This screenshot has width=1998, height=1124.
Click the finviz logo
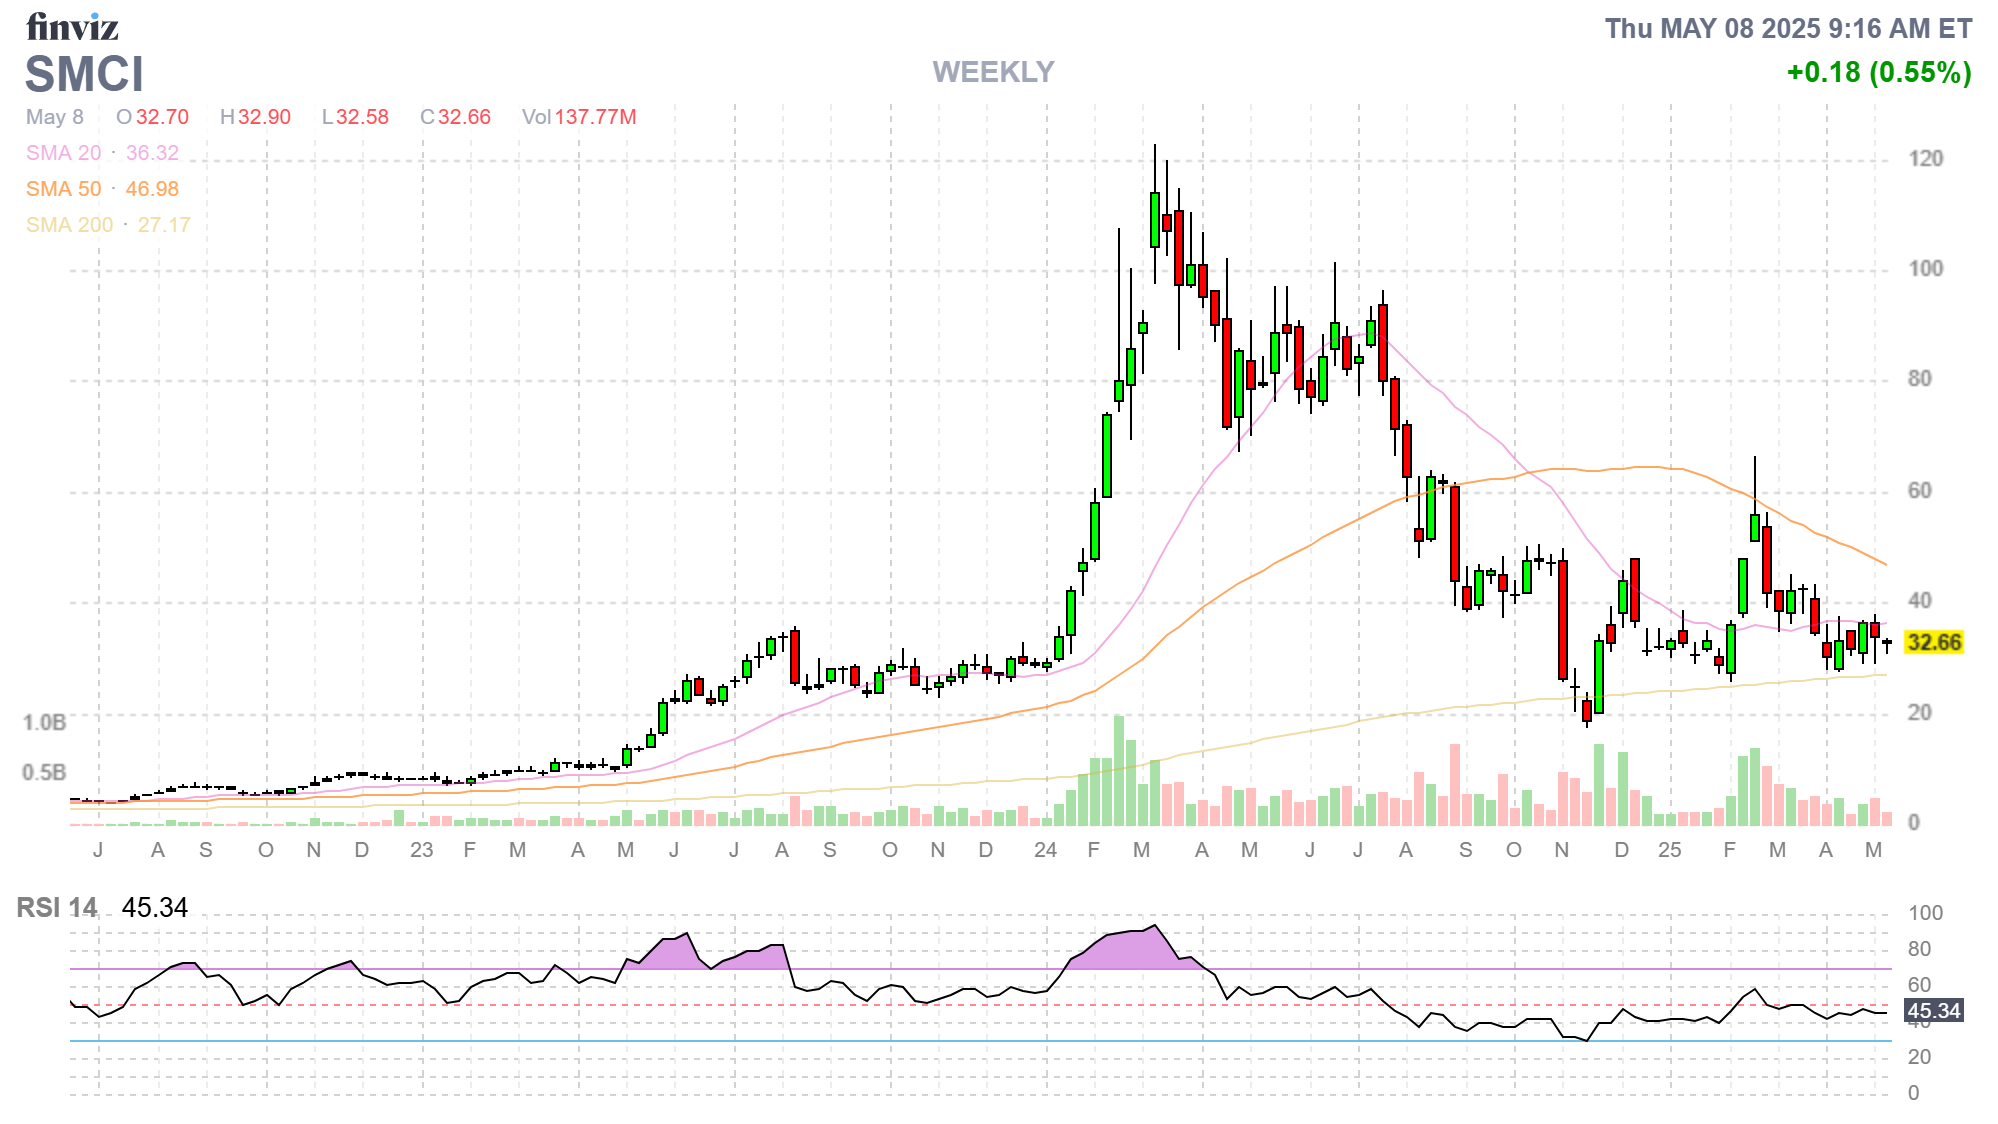point(72,27)
